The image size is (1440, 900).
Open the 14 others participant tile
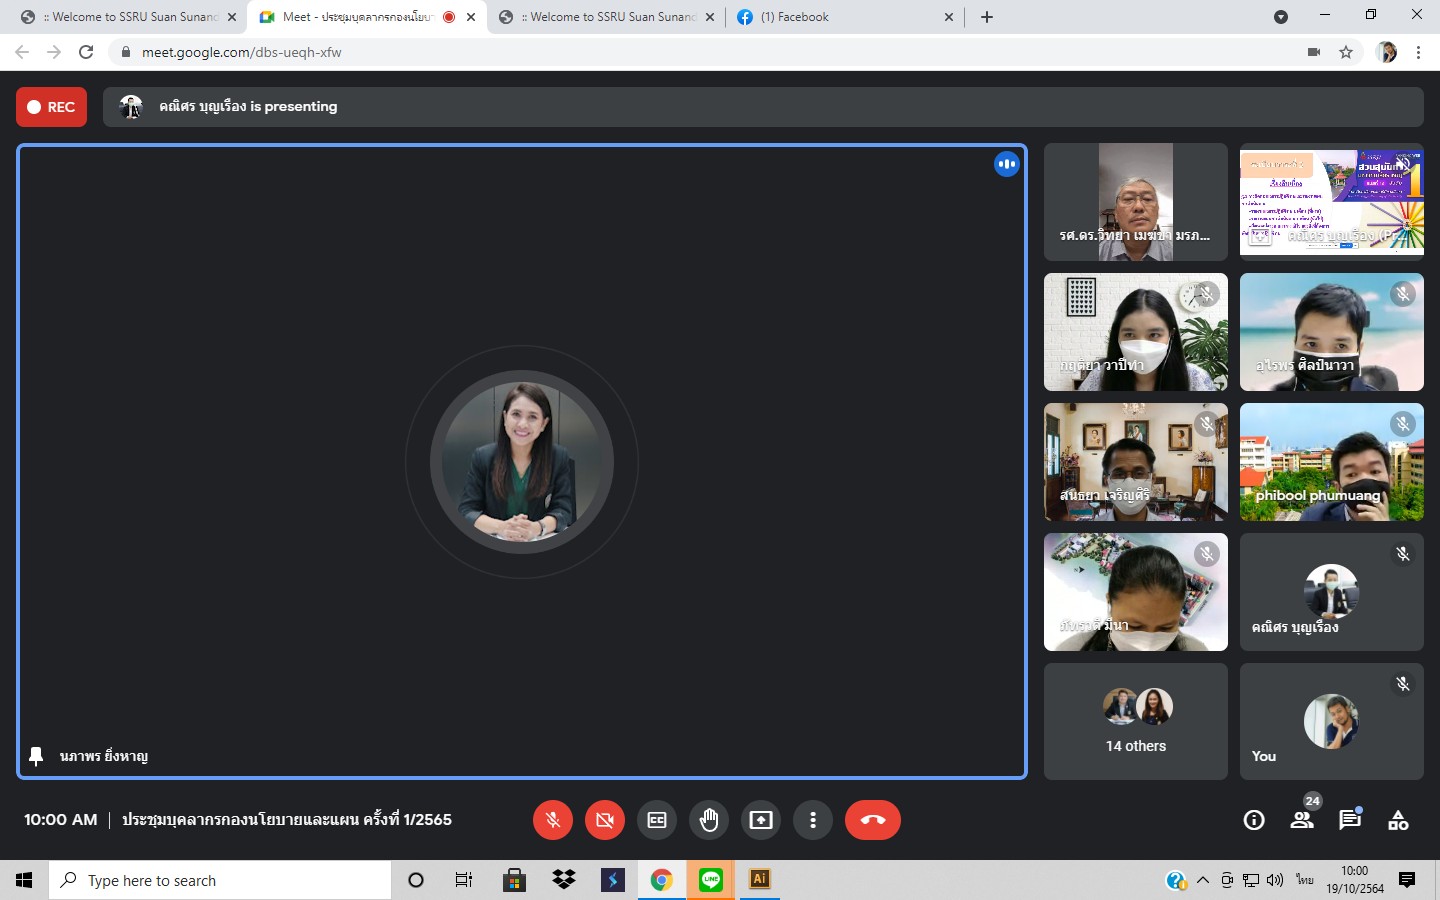(1135, 721)
